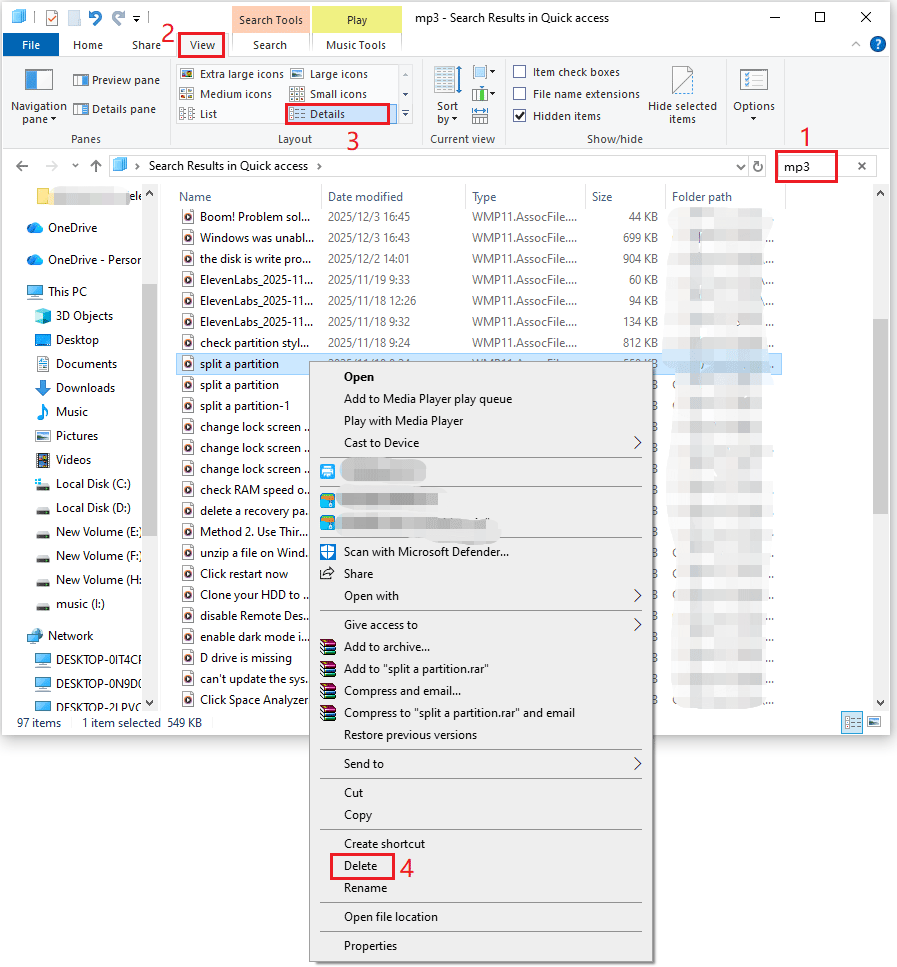Image resolution: width=897 pixels, height=967 pixels.
Task: Open address bar history dropdown
Action: click(740, 167)
